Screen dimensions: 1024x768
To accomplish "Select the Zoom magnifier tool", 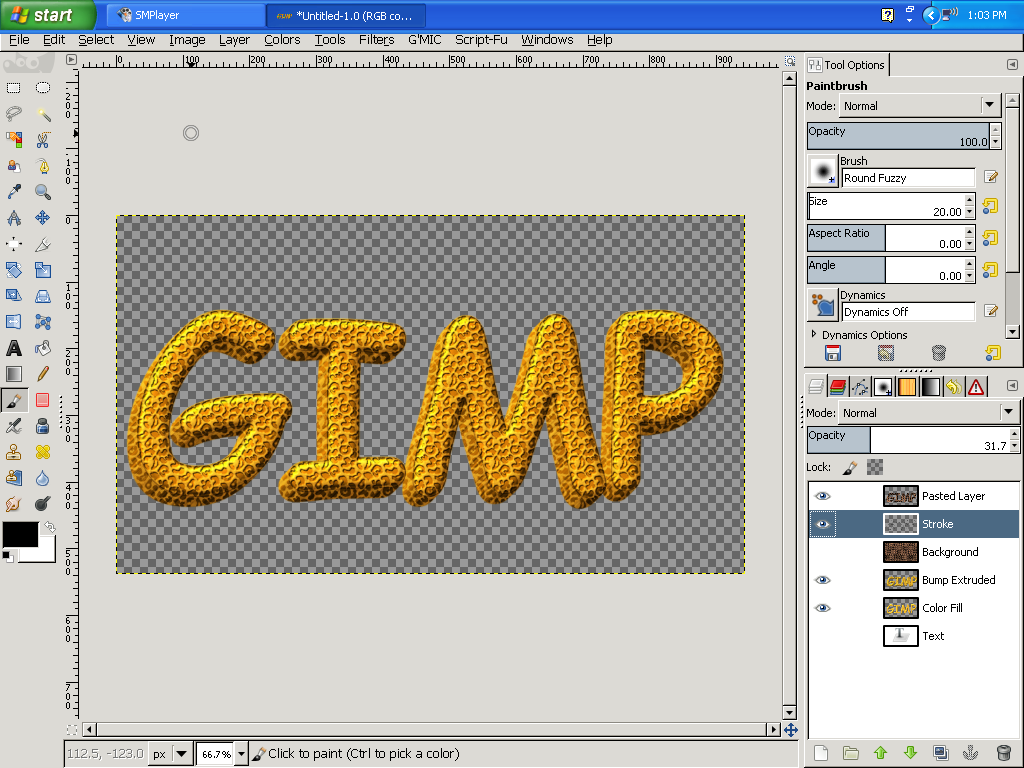I will pyautogui.click(x=43, y=191).
